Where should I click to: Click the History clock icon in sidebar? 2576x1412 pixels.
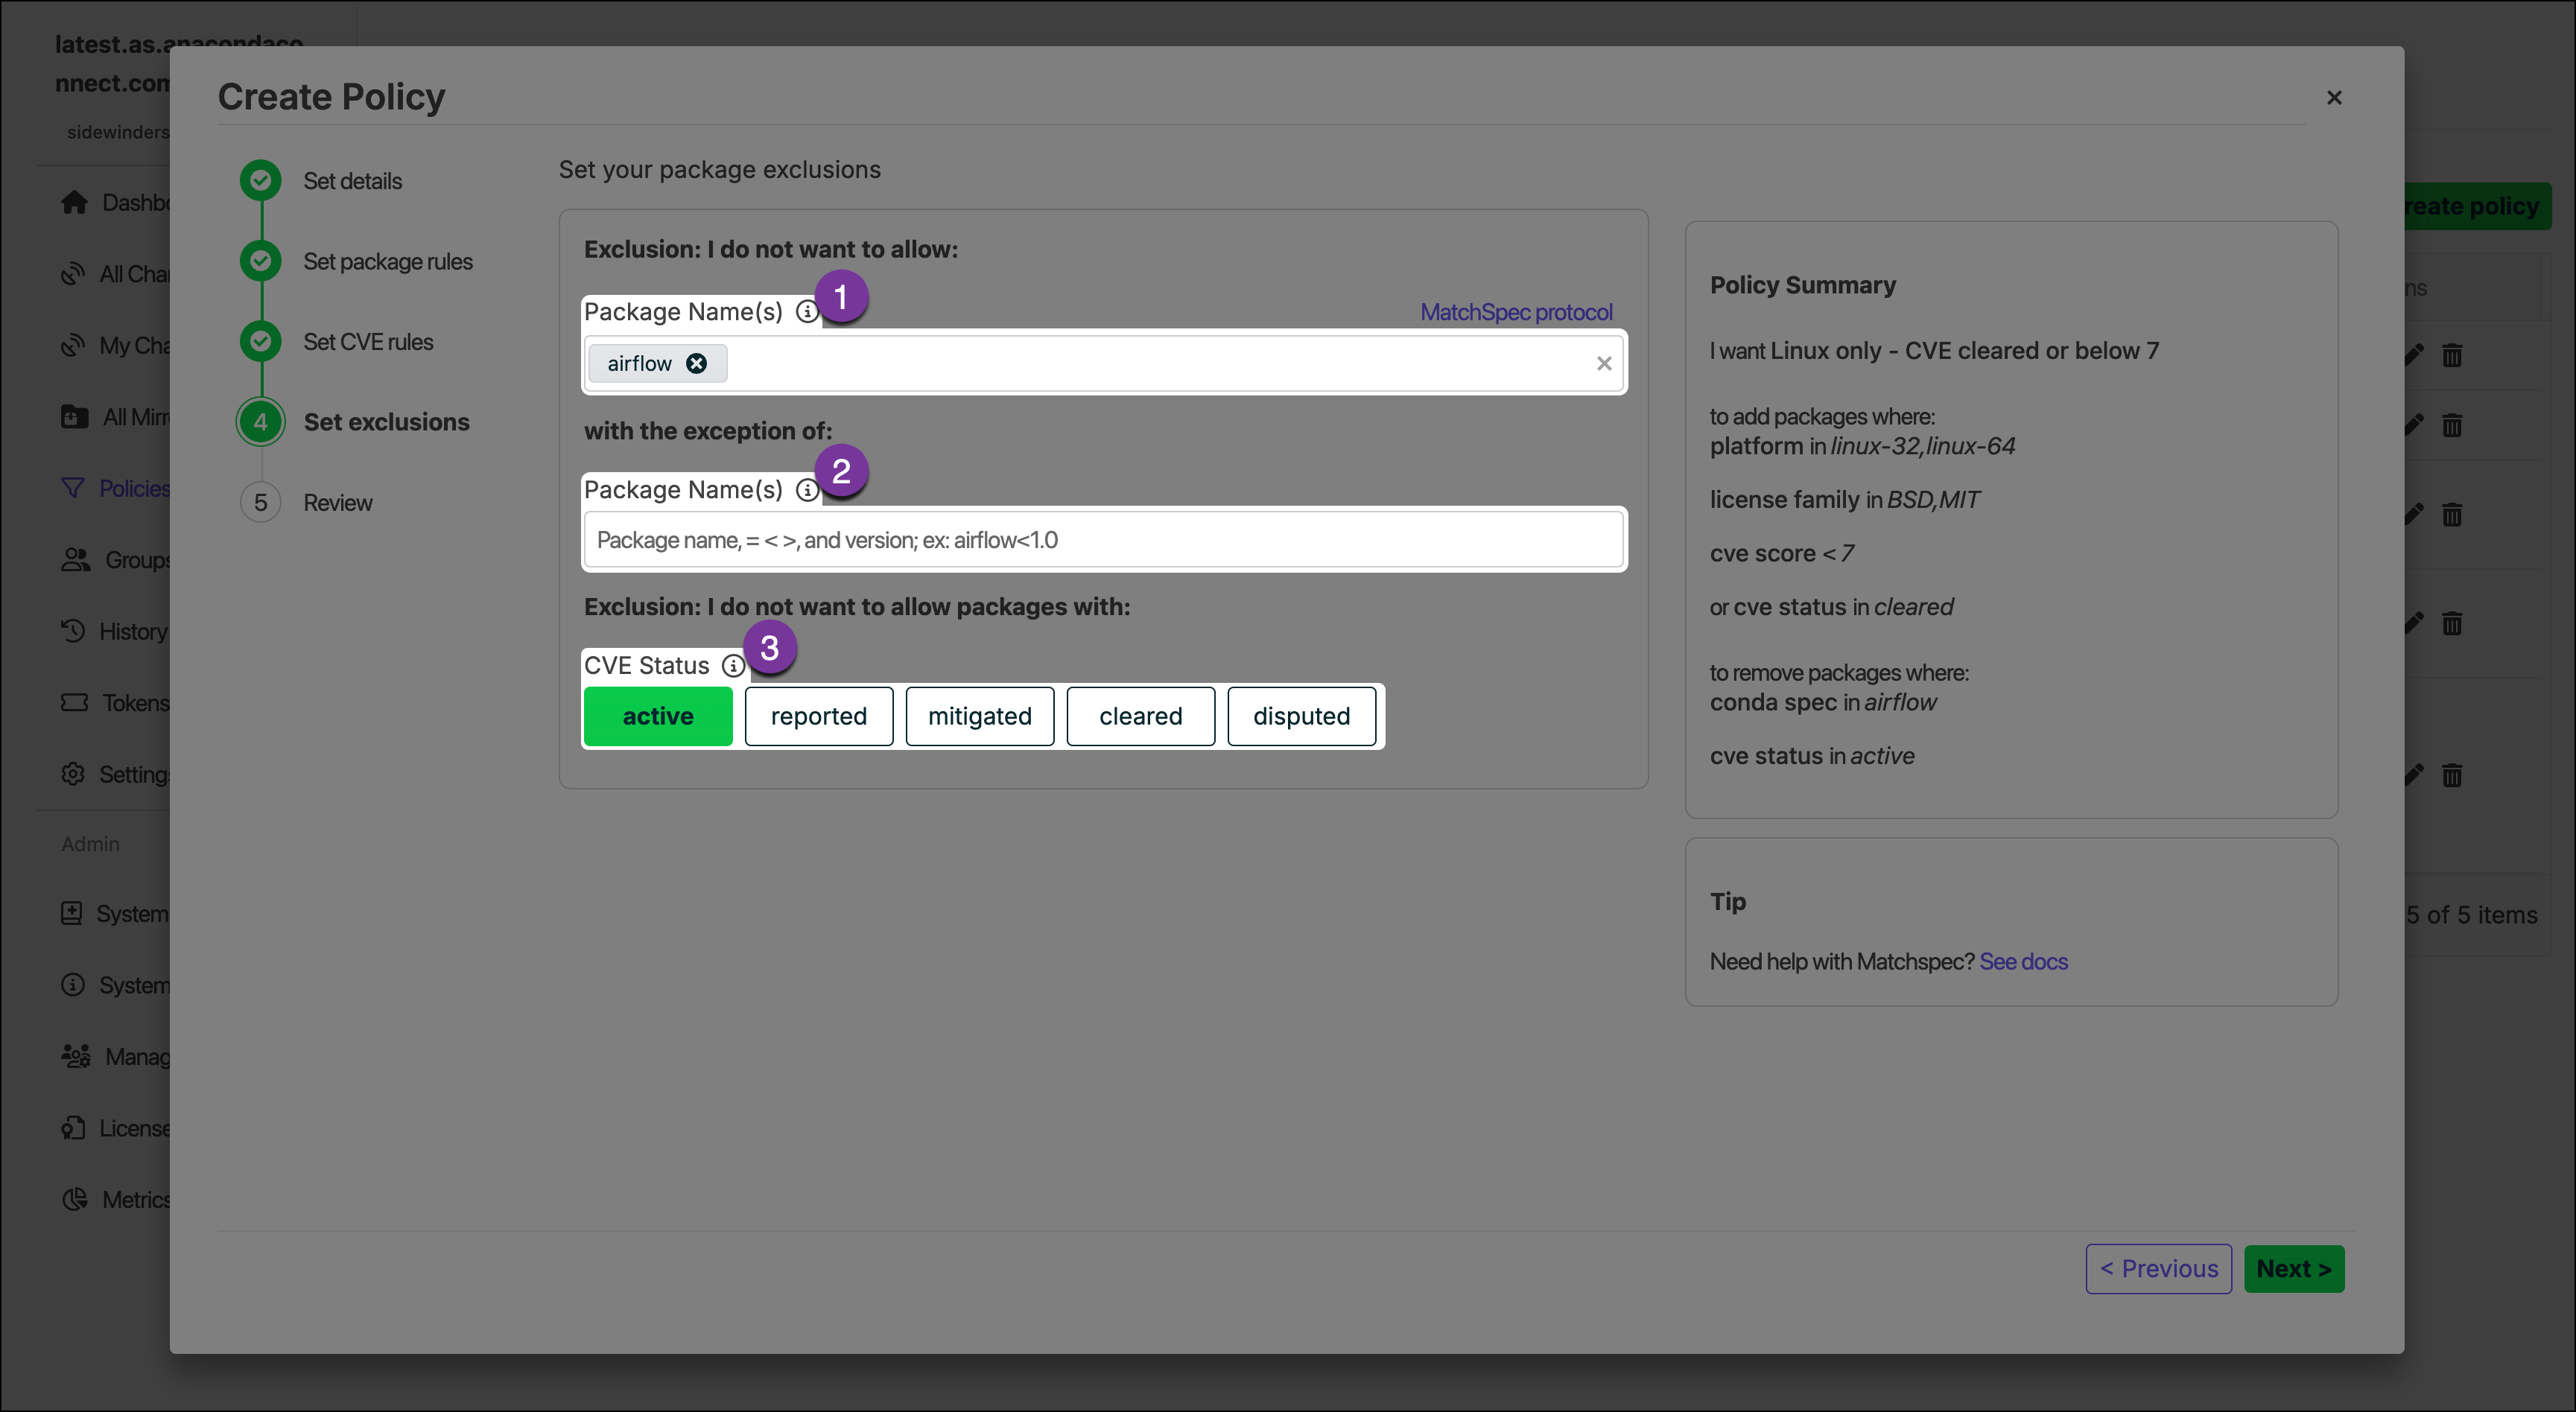(x=73, y=631)
